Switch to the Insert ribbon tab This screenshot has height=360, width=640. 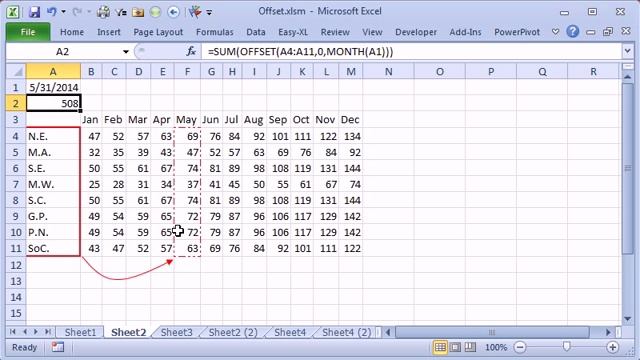coord(109,32)
